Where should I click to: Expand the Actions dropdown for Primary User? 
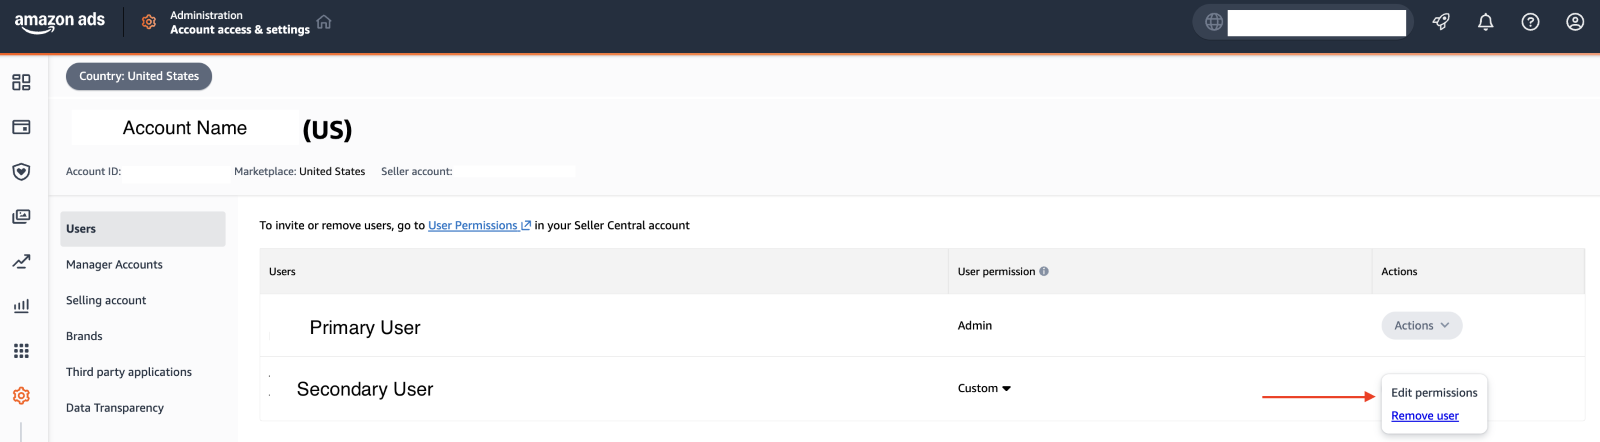pyautogui.click(x=1421, y=326)
